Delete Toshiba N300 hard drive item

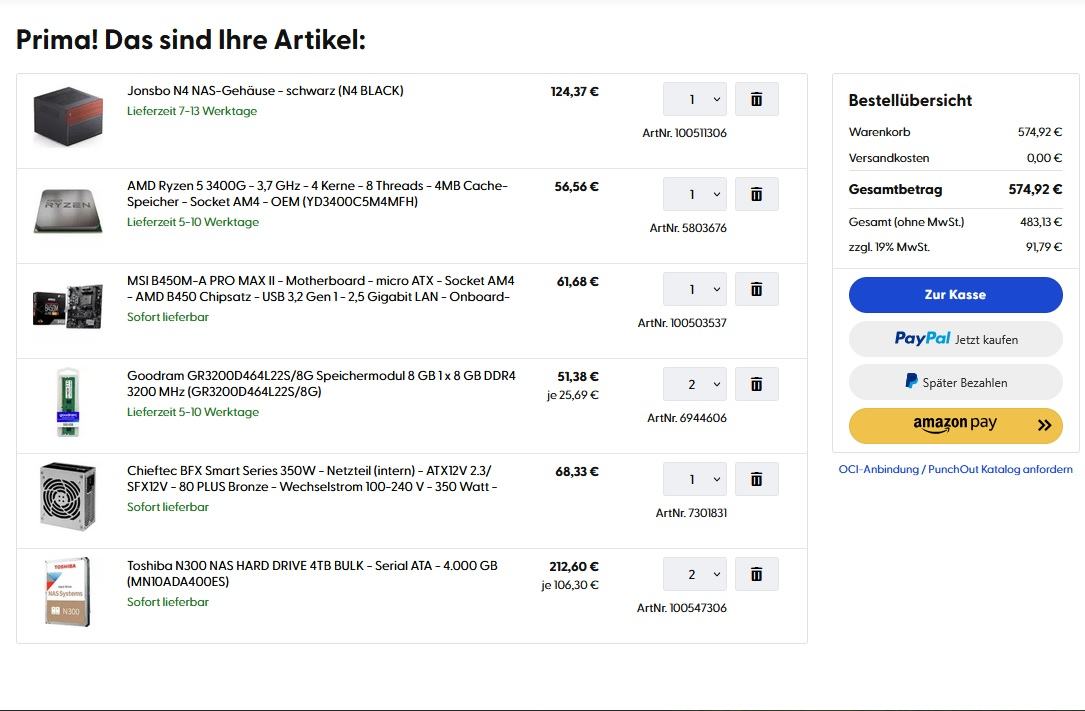756,574
